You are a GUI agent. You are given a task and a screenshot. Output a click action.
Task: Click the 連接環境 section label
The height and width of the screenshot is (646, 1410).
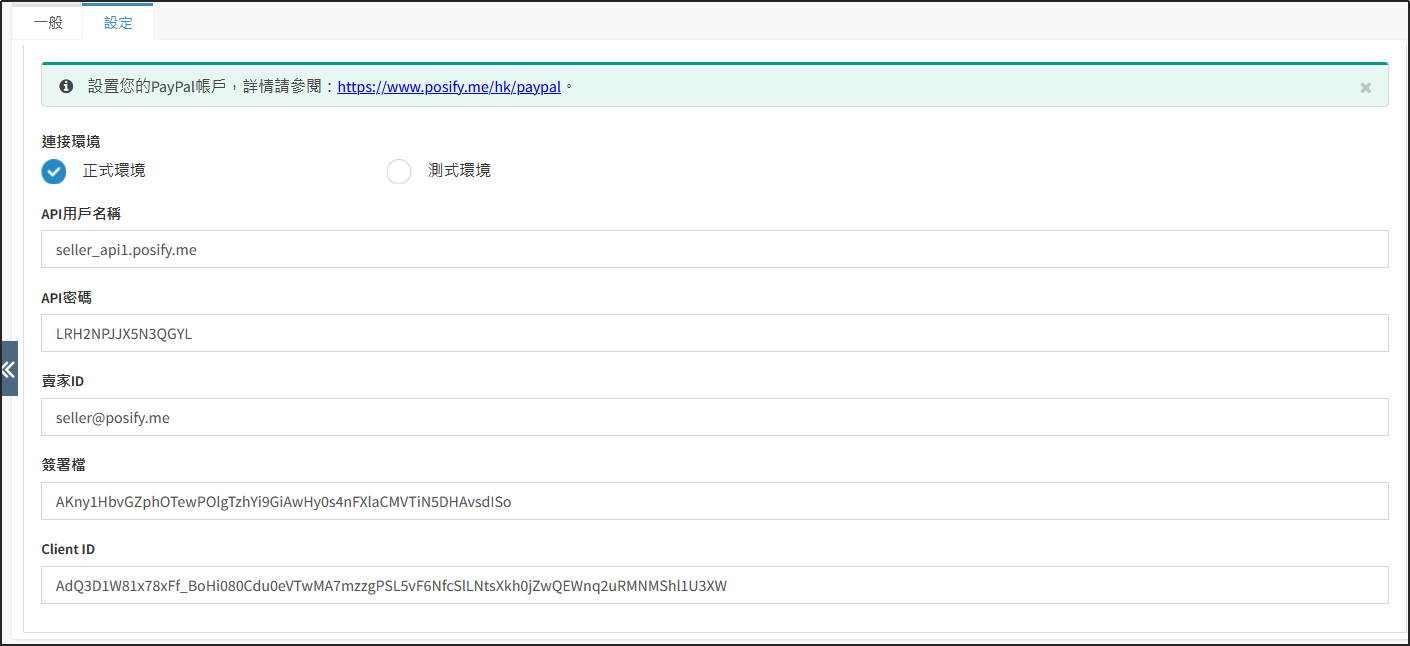pyautogui.click(x=70, y=142)
